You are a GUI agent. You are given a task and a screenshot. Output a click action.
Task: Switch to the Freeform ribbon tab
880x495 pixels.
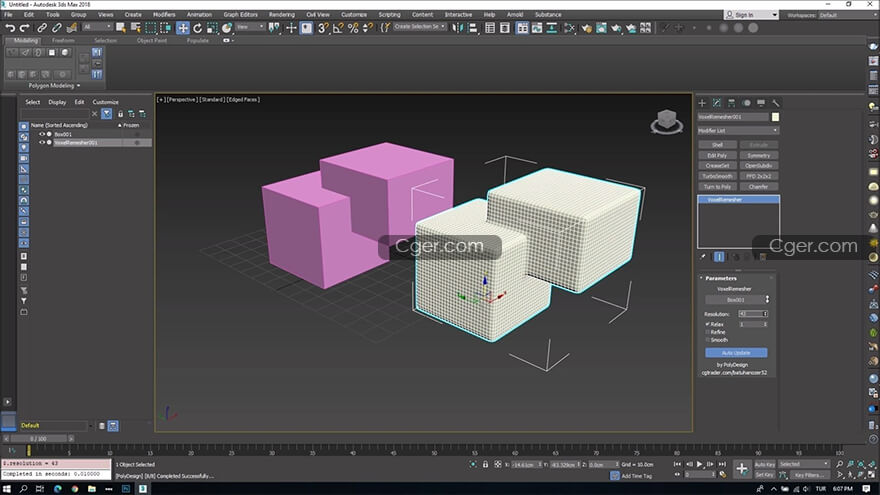pos(63,40)
